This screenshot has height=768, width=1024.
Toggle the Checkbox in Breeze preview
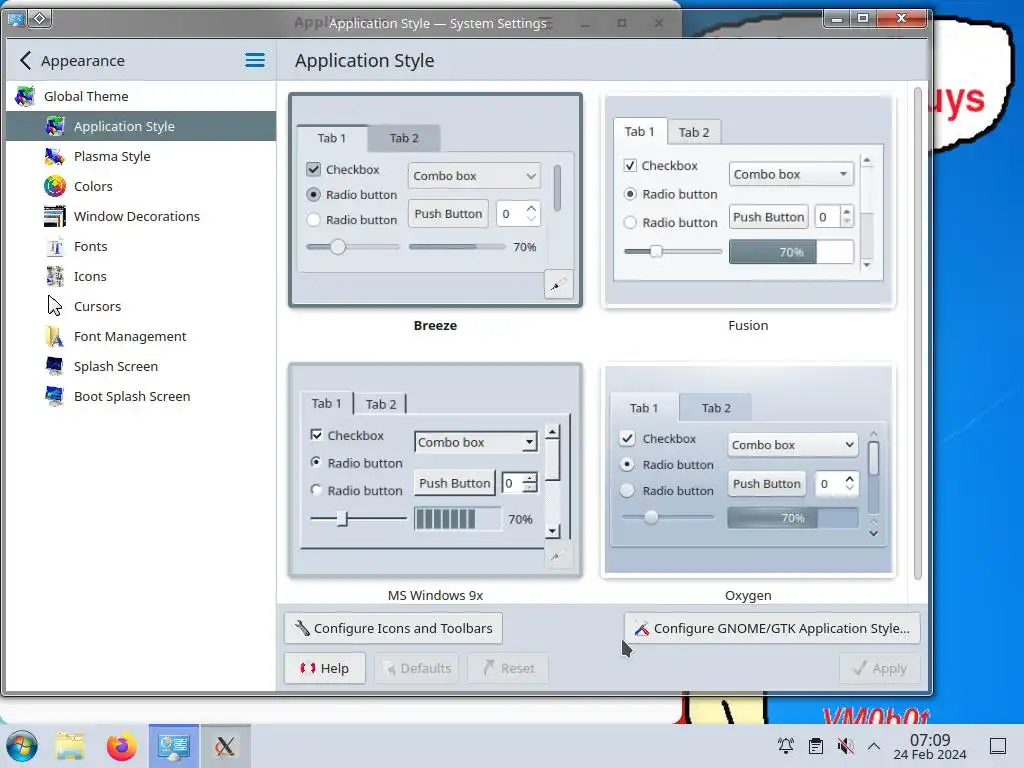click(314, 169)
